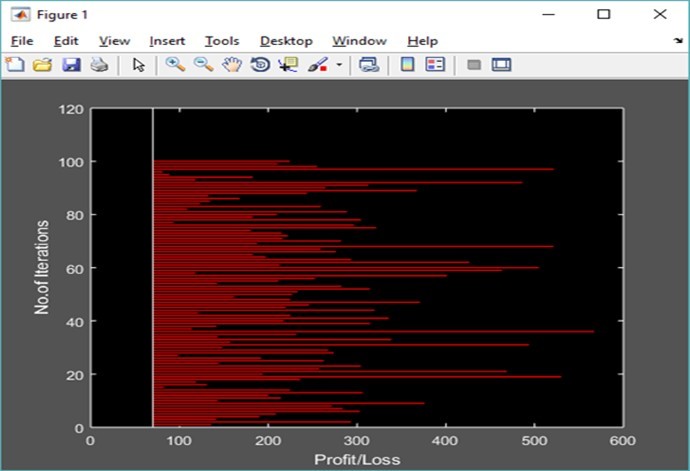Activate the Zoom Out magnifier tool
Image resolution: width=690 pixels, height=471 pixels.
click(x=203, y=65)
